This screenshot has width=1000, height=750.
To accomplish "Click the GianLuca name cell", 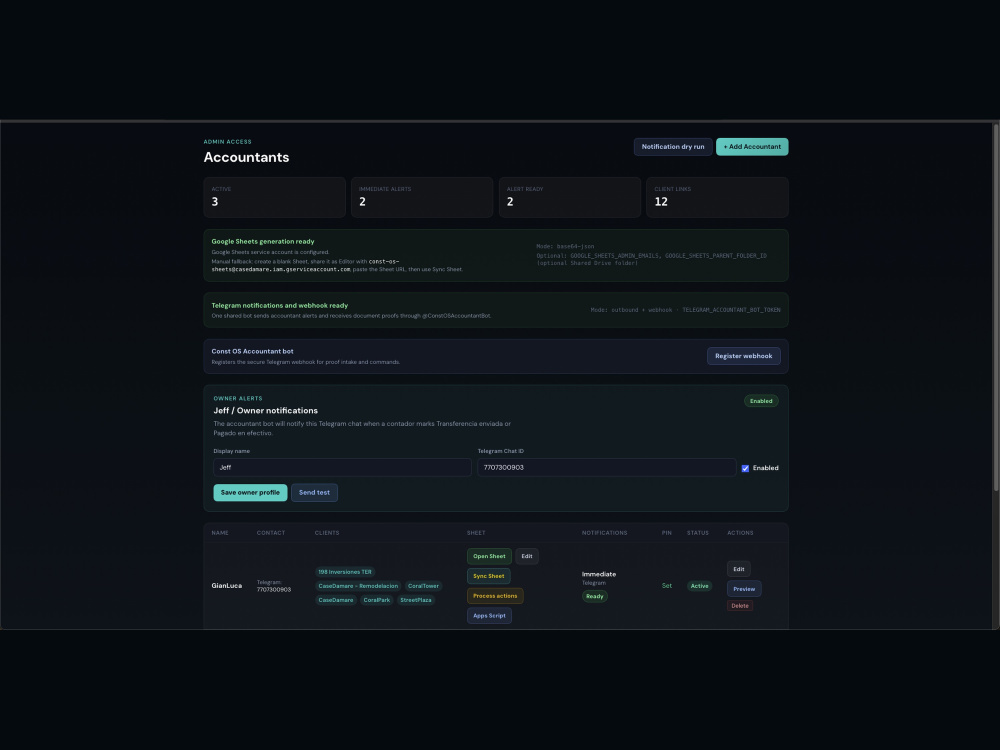I will pyautogui.click(x=226, y=586).
